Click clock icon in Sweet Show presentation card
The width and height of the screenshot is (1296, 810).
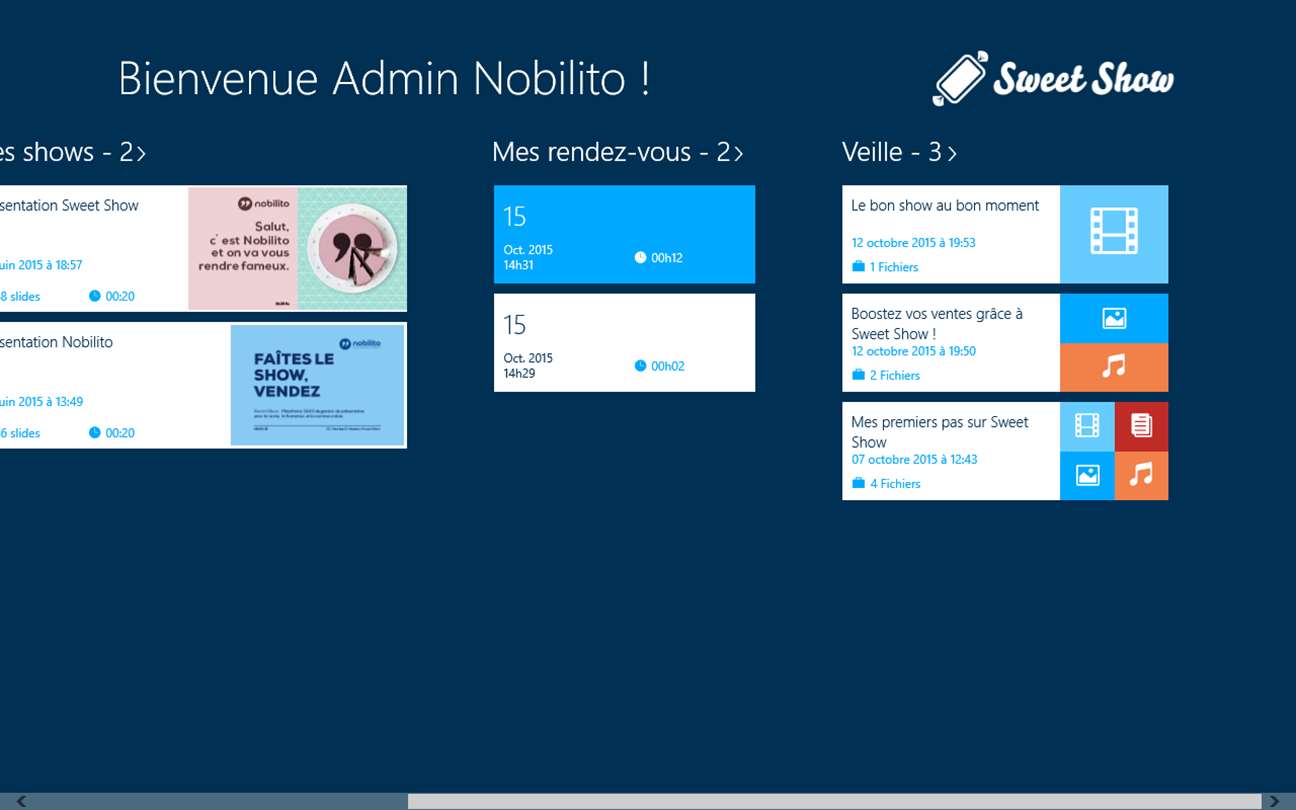pos(95,296)
